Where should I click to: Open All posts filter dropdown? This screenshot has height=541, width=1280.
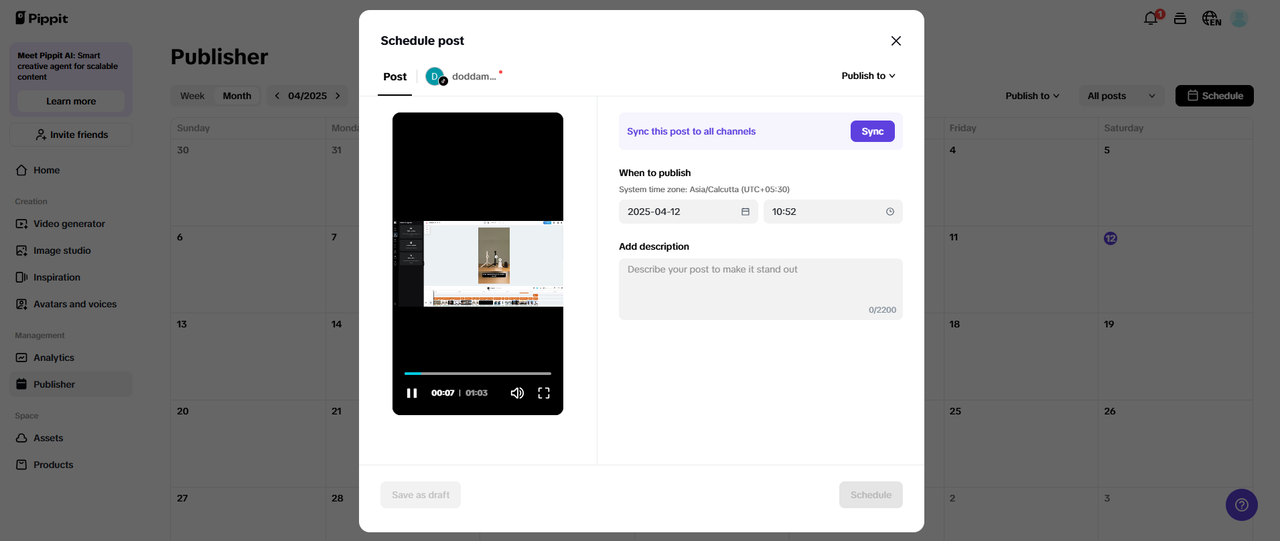pyautogui.click(x=1122, y=96)
